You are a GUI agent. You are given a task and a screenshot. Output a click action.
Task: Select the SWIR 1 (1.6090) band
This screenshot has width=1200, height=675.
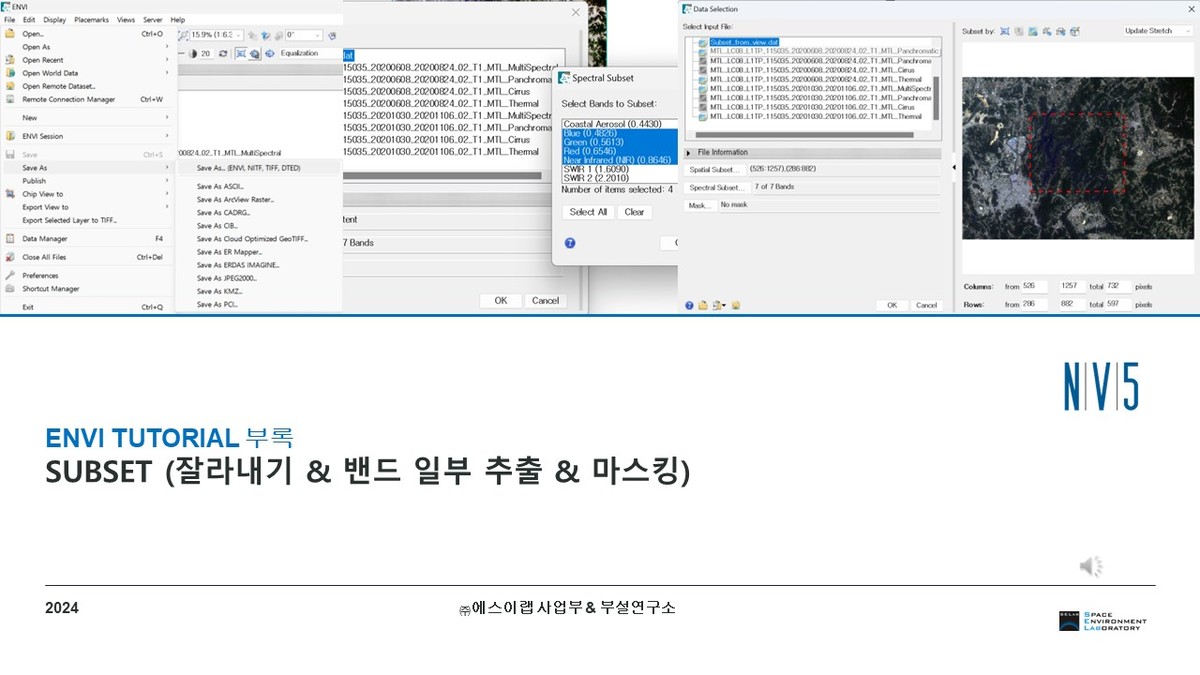coord(598,169)
